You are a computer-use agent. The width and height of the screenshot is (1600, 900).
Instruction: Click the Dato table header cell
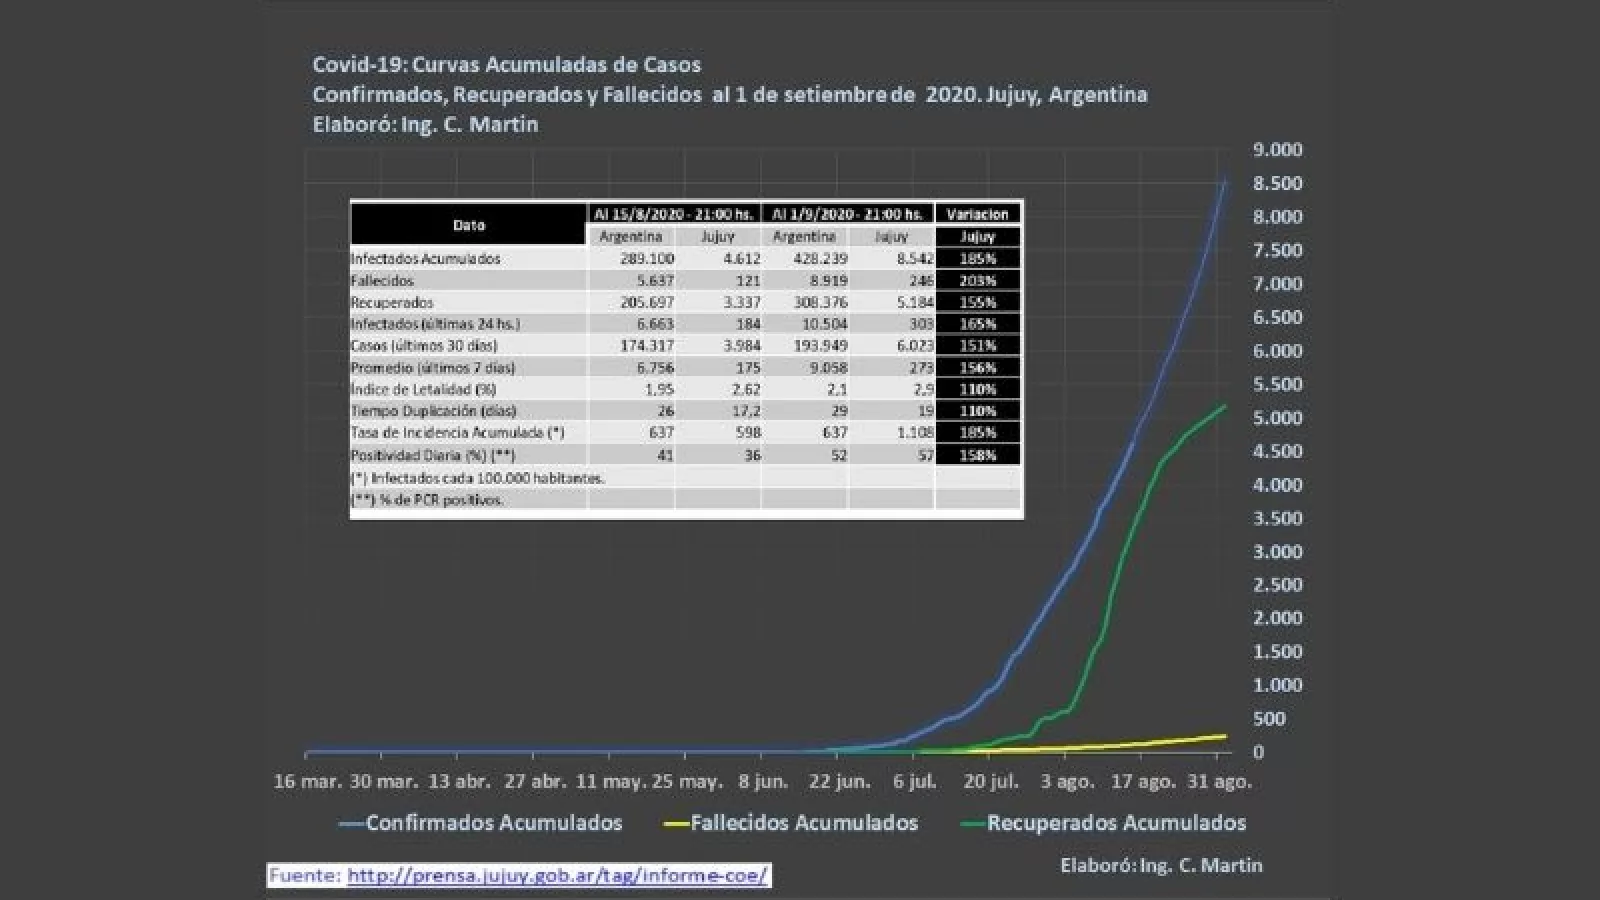[x=468, y=225]
